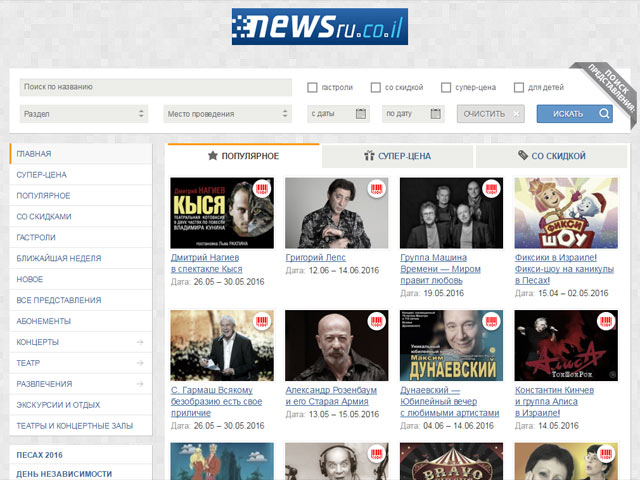Click the BRAVO circus poster thumbnail
This screenshot has height=480, width=640.
[451, 461]
